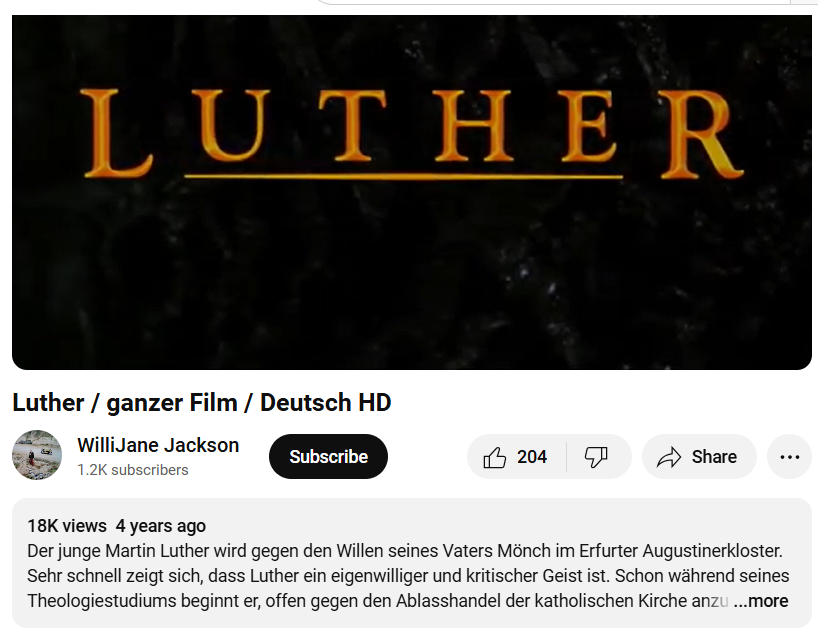Screen dimensions: 818x644
Task: Open the three-dot more actions menu
Action: pos(789,457)
